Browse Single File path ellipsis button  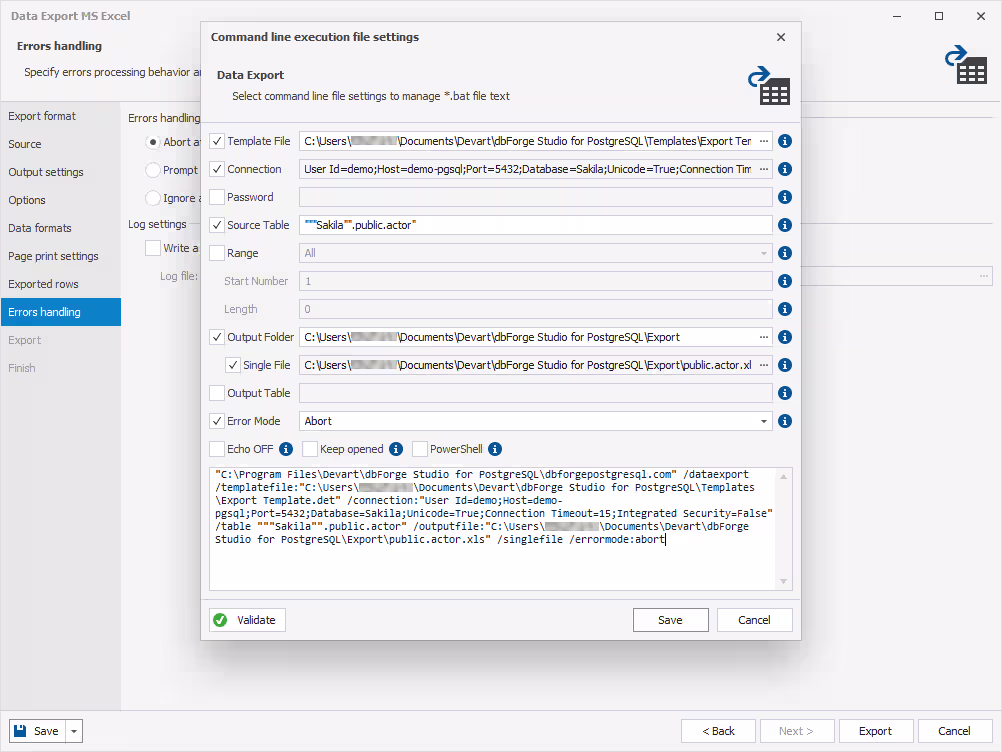pyautogui.click(x=764, y=365)
